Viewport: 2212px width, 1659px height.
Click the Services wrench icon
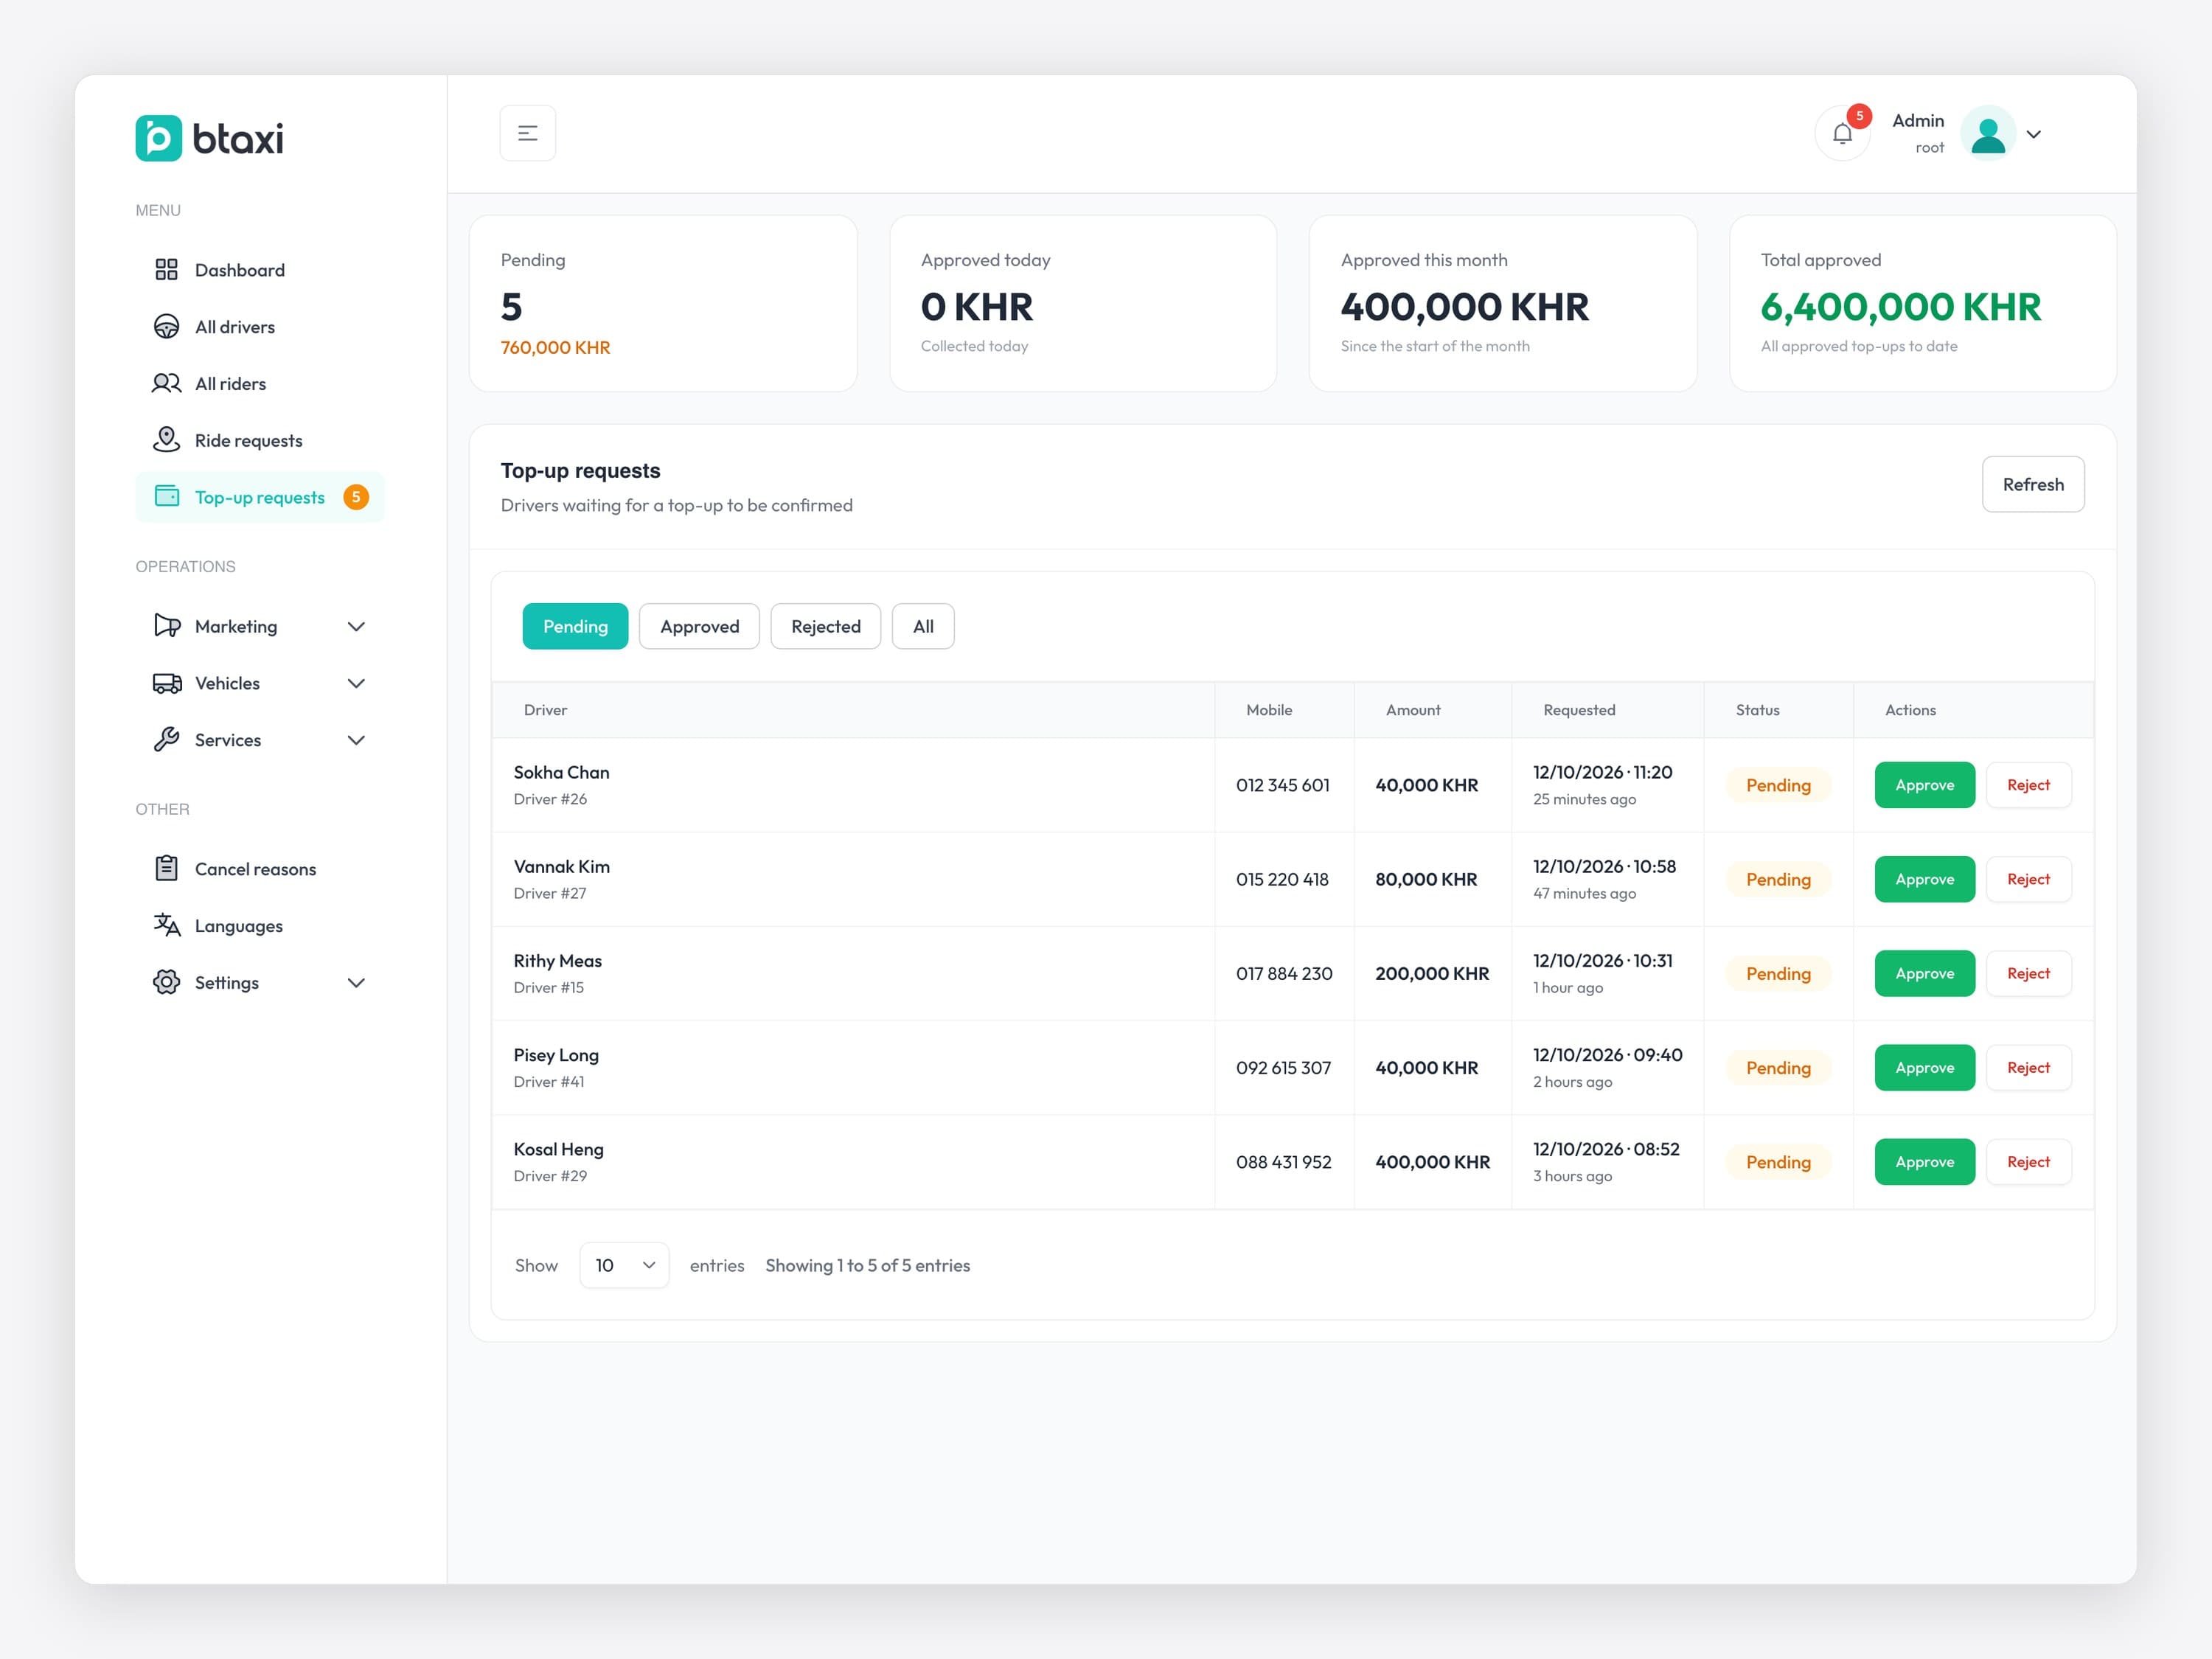click(x=166, y=740)
